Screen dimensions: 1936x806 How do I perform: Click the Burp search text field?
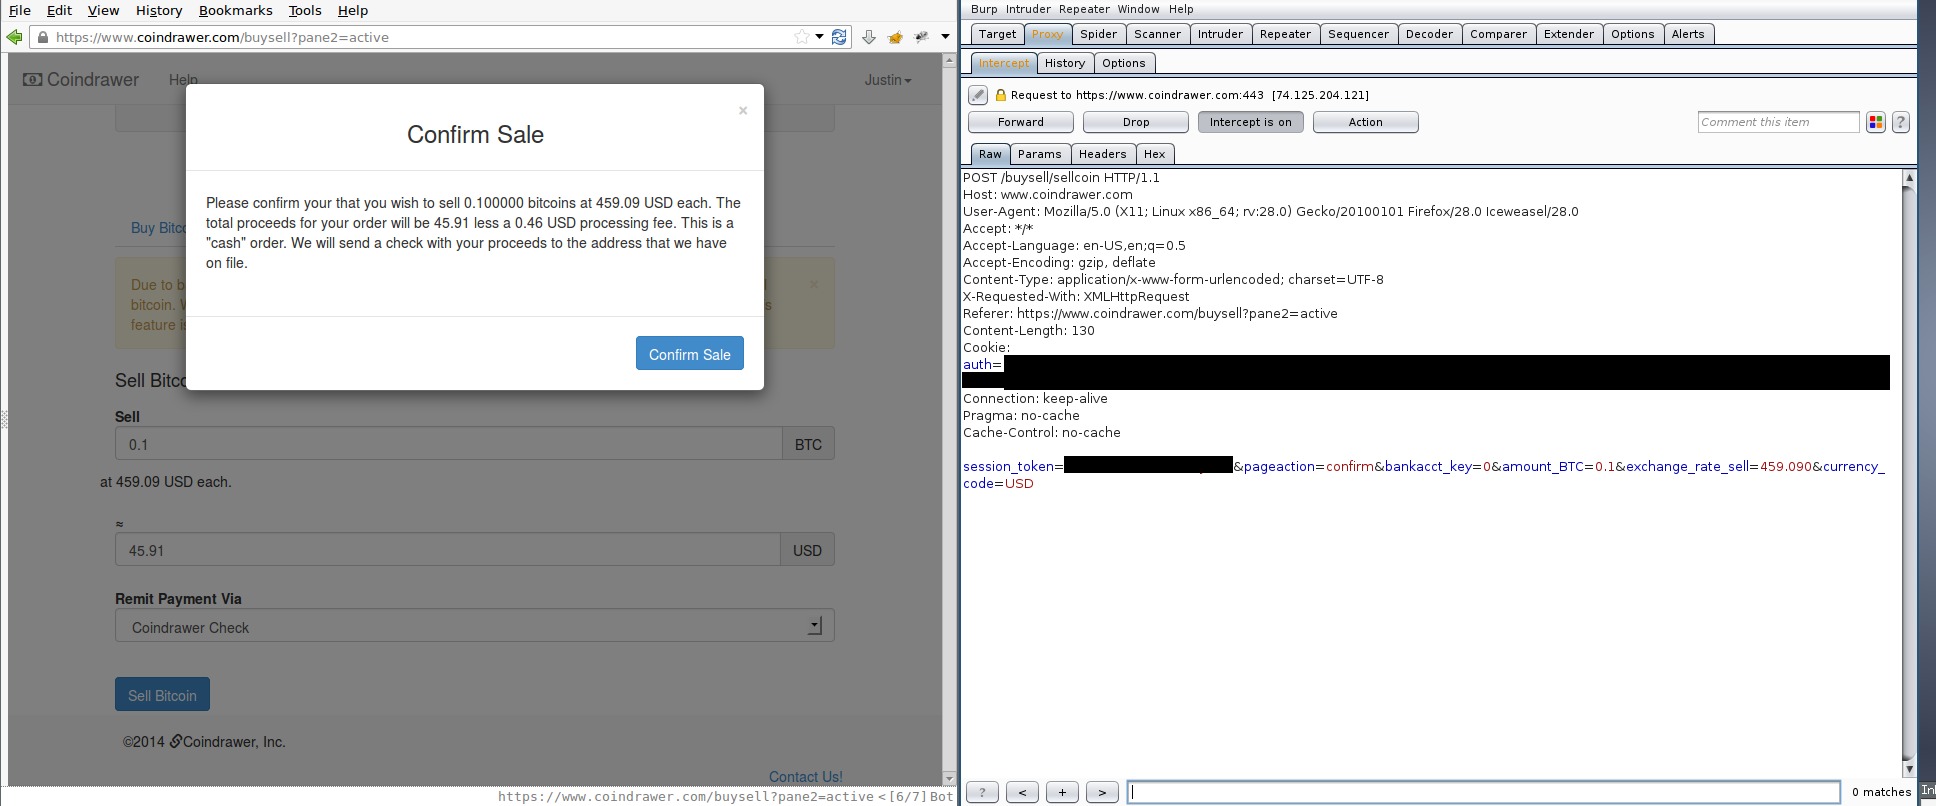click(1484, 792)
